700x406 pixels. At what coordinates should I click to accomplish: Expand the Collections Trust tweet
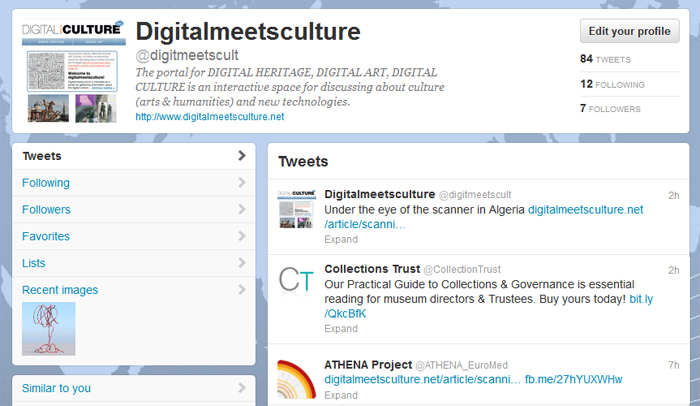[341, 328]
